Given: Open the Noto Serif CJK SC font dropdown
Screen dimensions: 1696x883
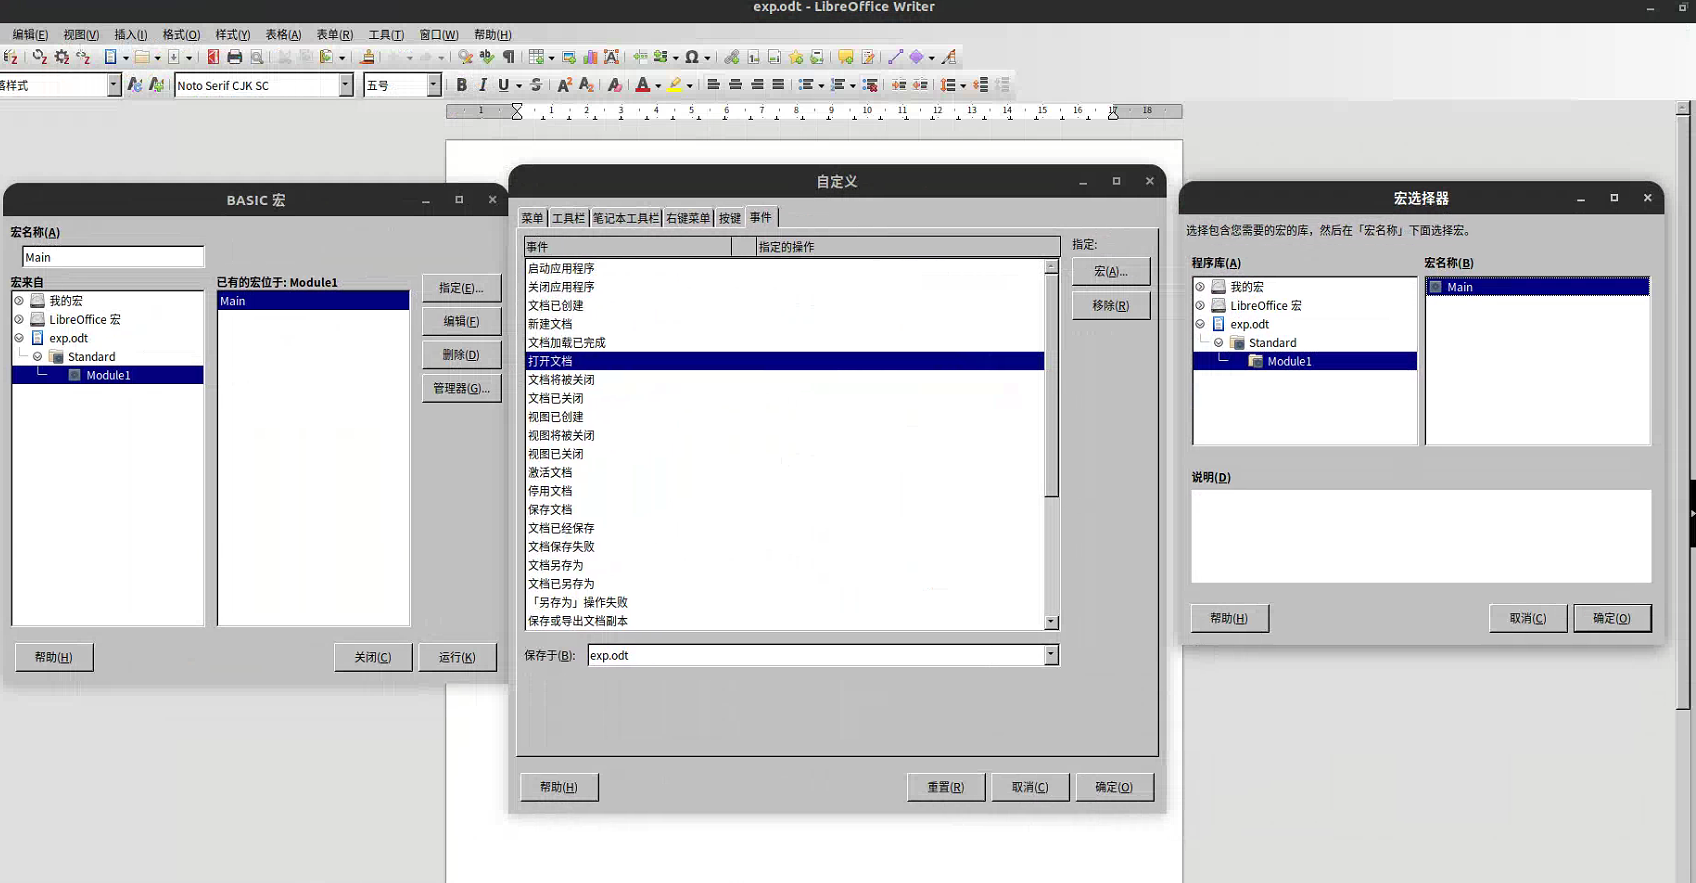Looking at the screenshot, I should 346,85.
